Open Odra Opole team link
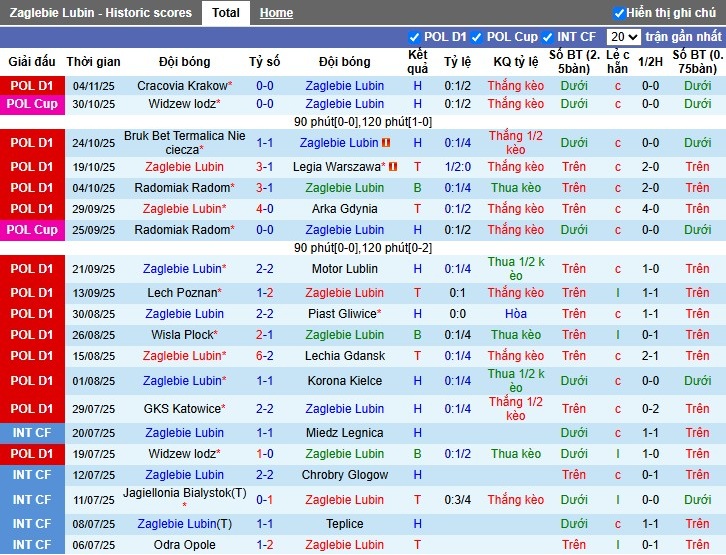 pos(184,545)
